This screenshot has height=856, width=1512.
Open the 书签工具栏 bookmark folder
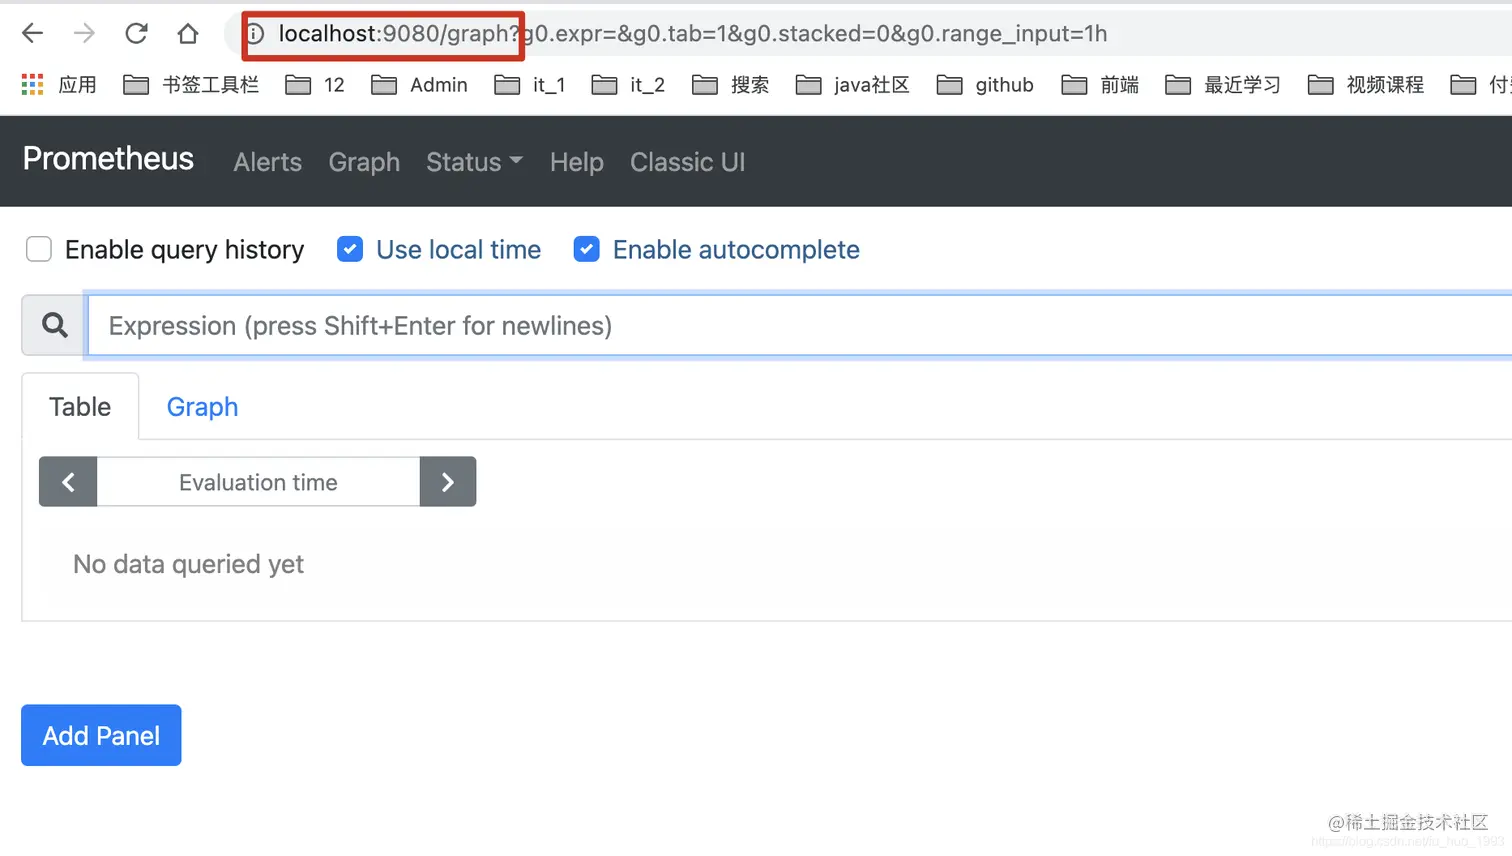point(191,85)
